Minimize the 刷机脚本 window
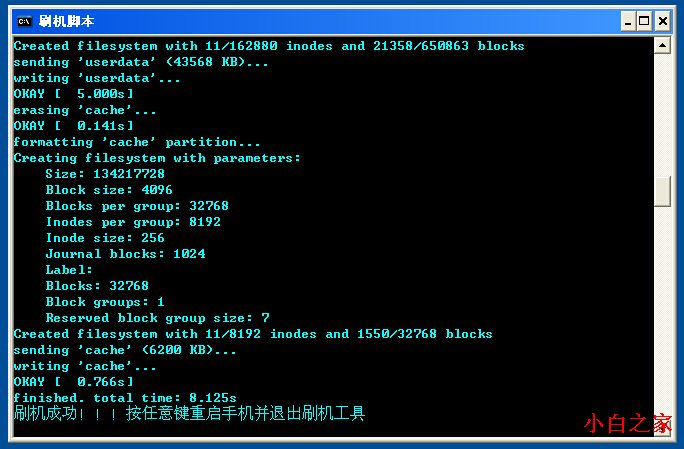This screenshot has height=449, width=684. pos(628,21)
